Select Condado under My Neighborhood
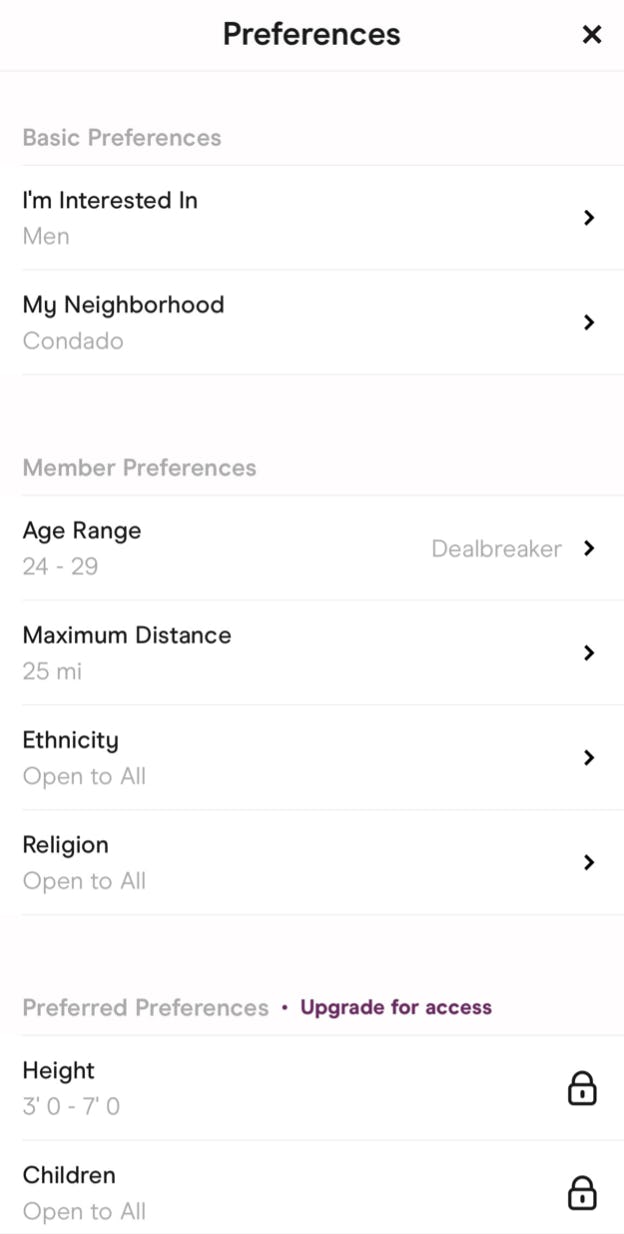624x1234 pixels. pos(73,340)
